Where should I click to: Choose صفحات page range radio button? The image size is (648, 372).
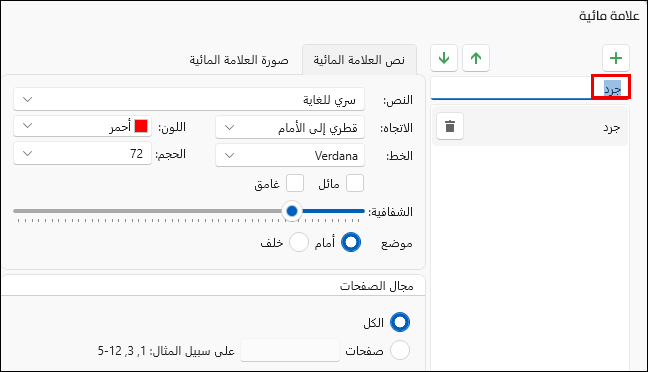pyautogui.click(x=400, y=351)
